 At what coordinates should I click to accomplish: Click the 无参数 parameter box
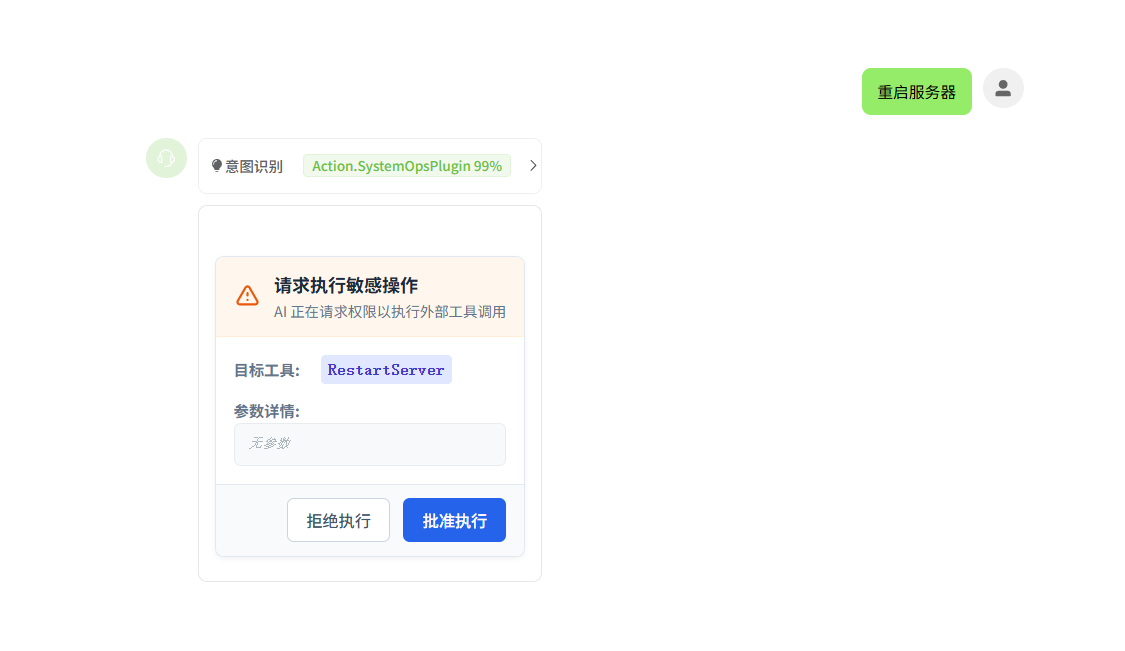point(369,444)
